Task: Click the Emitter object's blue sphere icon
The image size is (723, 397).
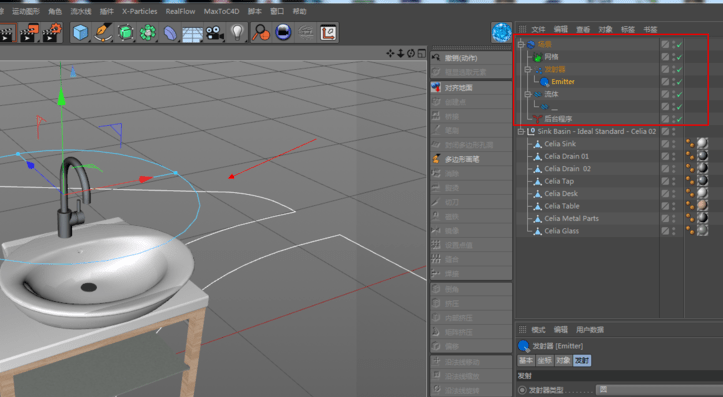Action: tap(544, 82)
